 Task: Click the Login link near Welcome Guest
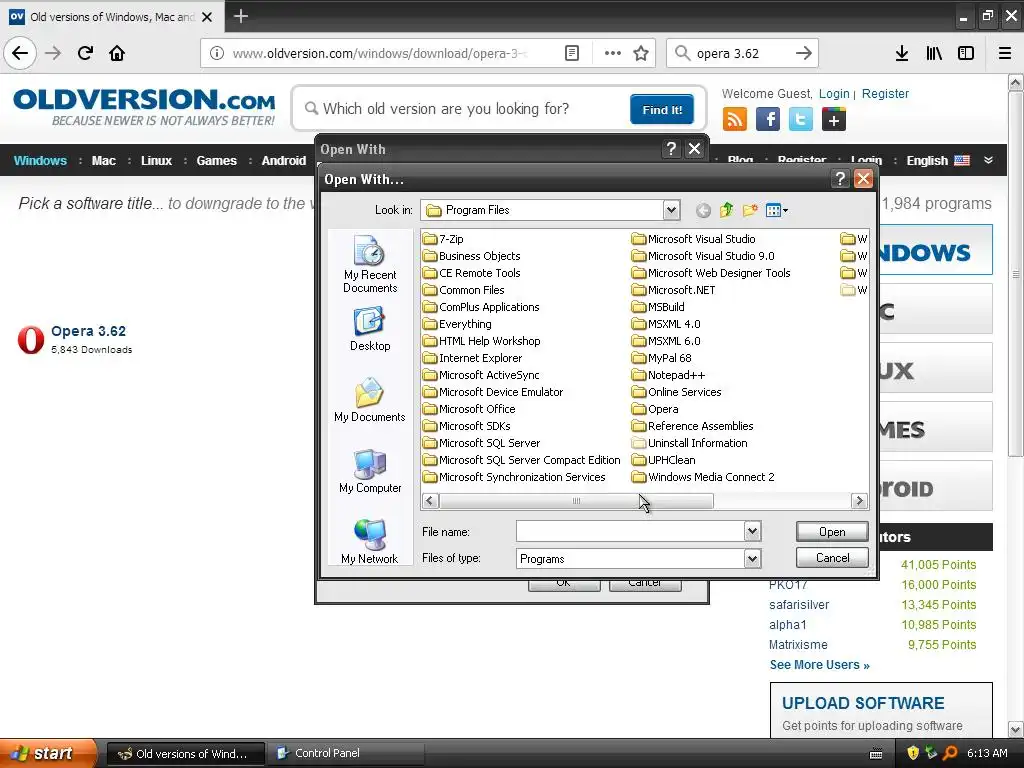point(834,93)
